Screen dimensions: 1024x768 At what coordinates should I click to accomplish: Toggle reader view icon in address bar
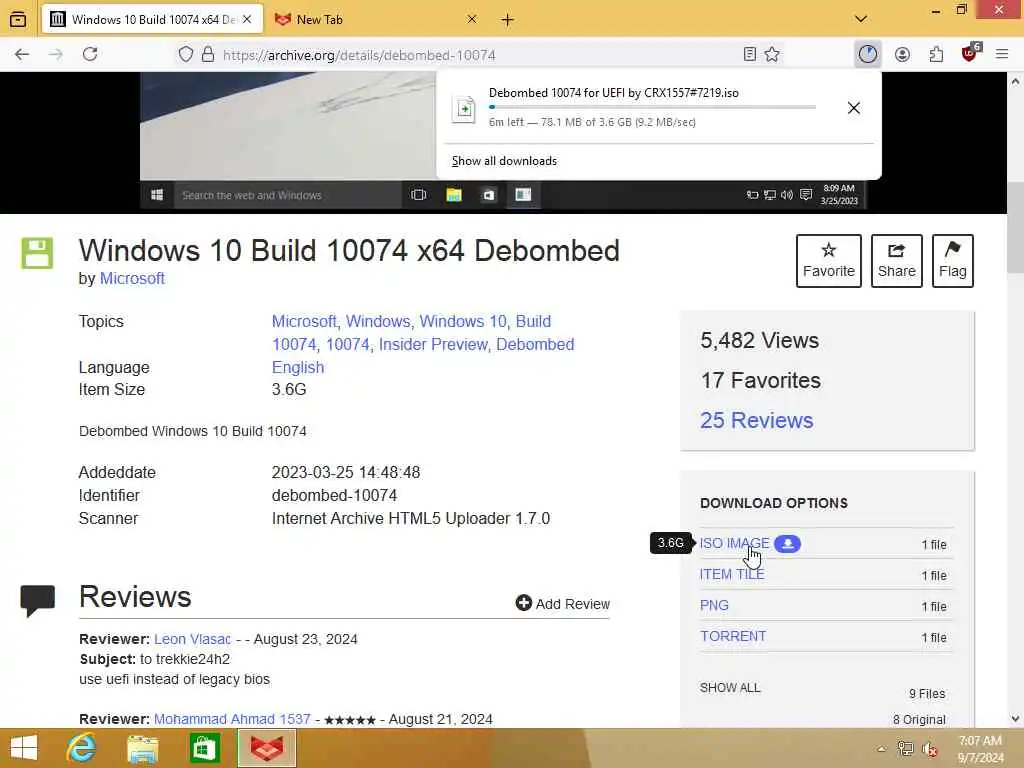750,54
